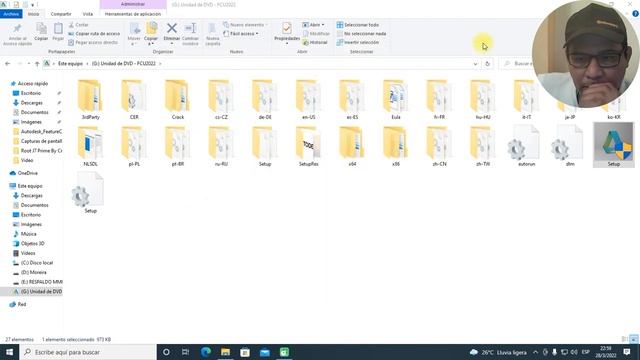The width and height of the screenshot is (640, 360).
Task: Open the it-IT folder
Action: coord(527,100)
